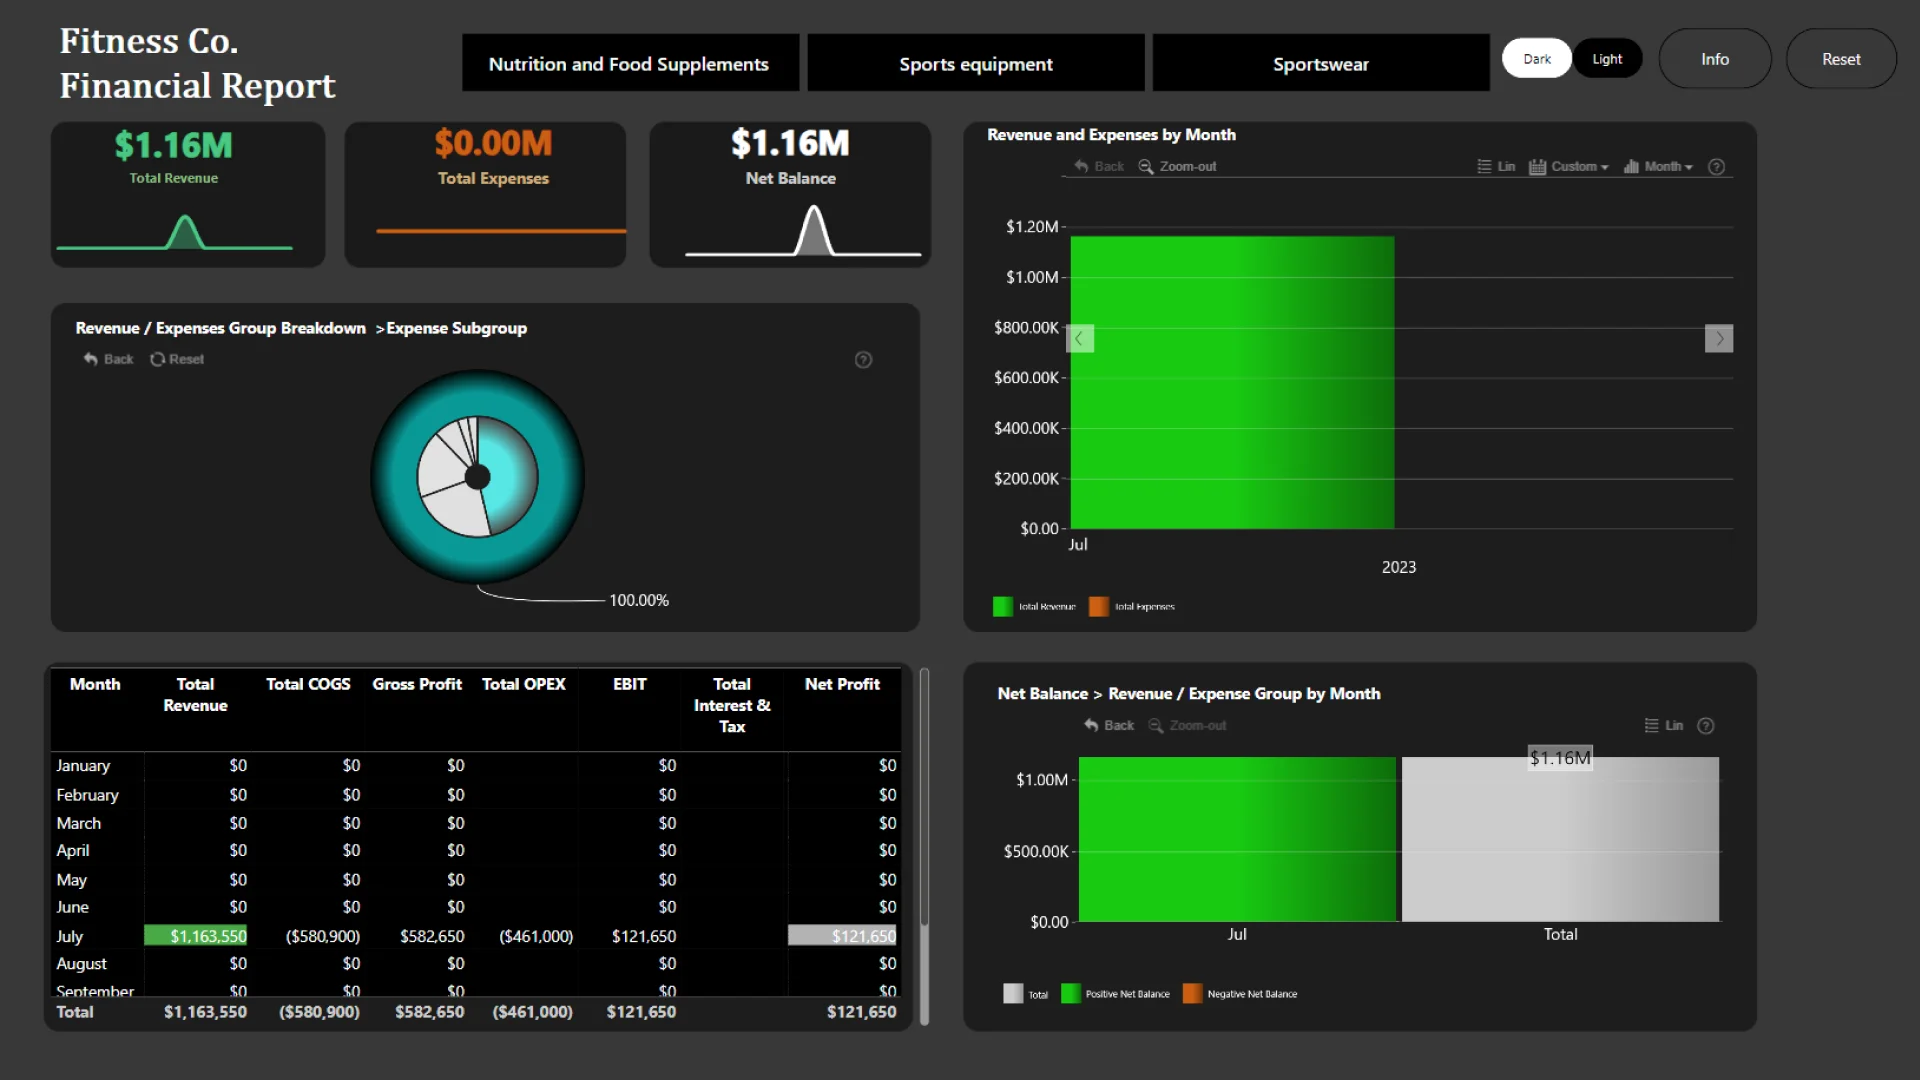Select Sportswear tab
Viewport: 1920px width, 1080px height.
point(1321,63)
